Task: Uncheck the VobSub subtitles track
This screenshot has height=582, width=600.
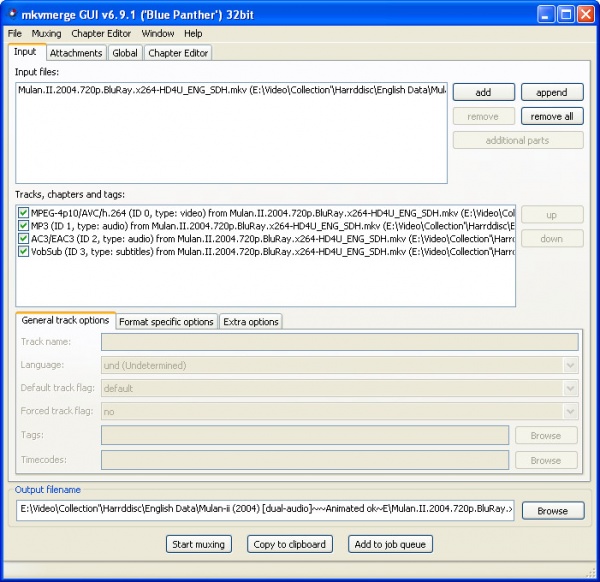Action: (x=23, y=252)
